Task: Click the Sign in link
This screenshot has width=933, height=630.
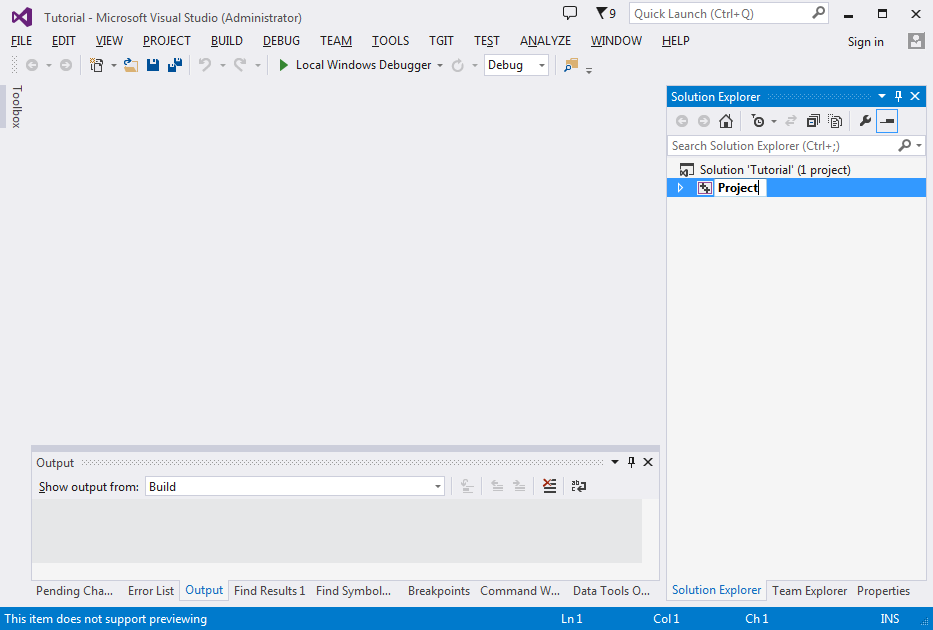Action: [x=866, y=42]
